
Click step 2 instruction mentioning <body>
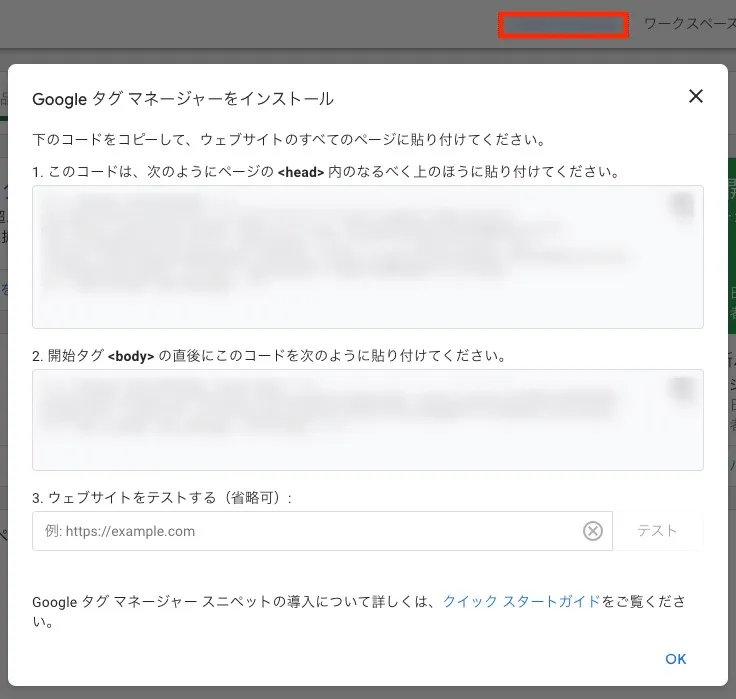click(269, 356)
